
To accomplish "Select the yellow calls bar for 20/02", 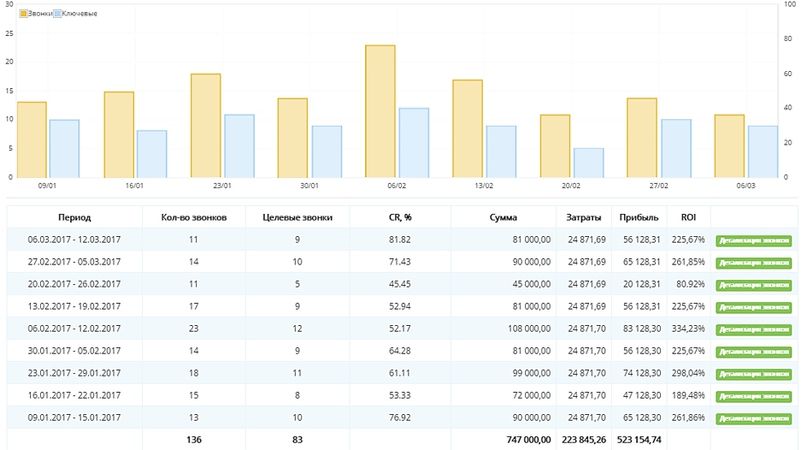I will [x=555, y=146].
